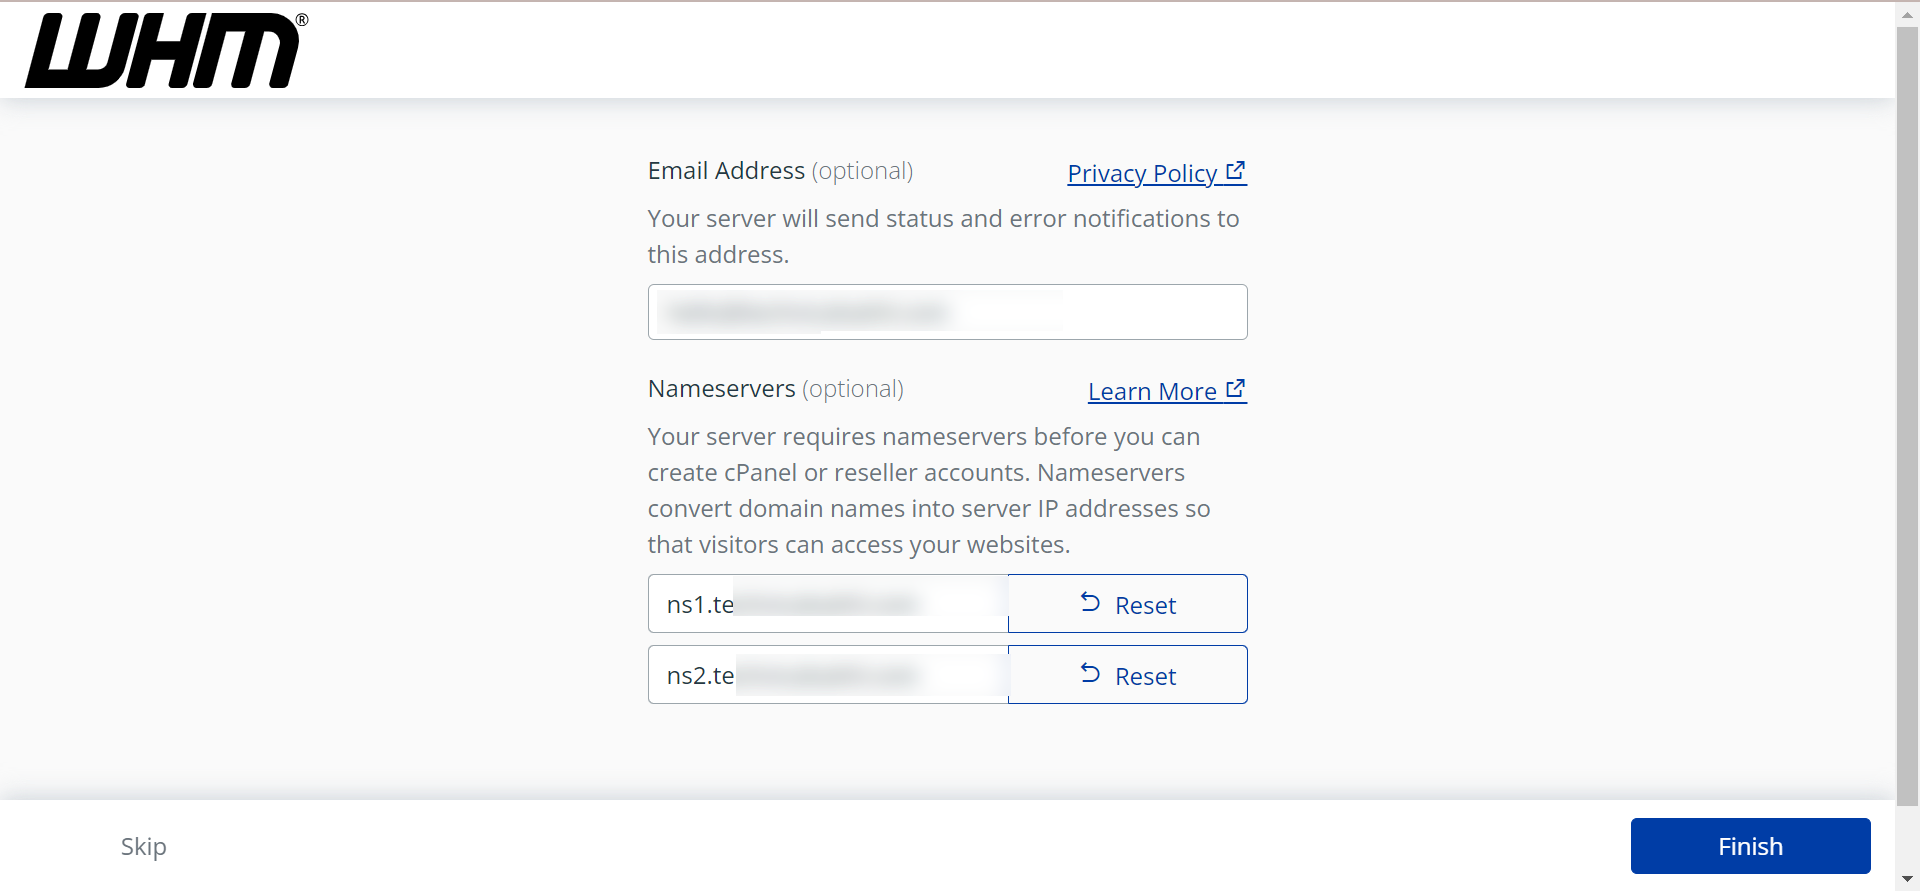Screen dimensions: 1920x891
Task: Finish the server setup
Action: [1749, 846]
